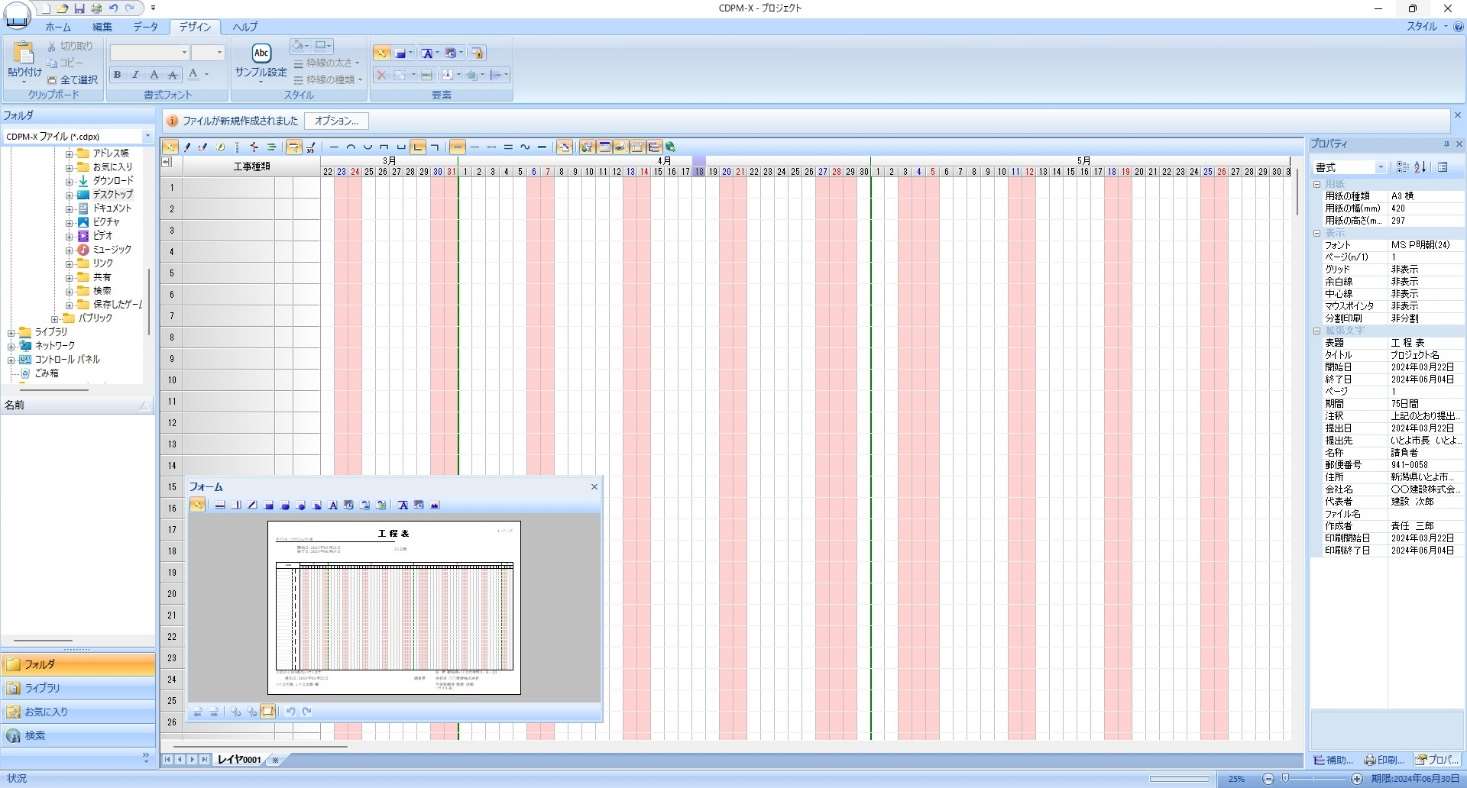The width and height of the screenshot is (1467, 788).
Task: Open the 書式 dropdown in プロパティ panel
Action: (1381, 167)
